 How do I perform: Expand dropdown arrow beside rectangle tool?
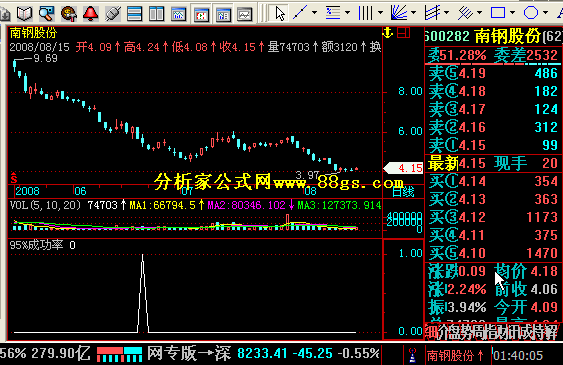tap(513, 13)
